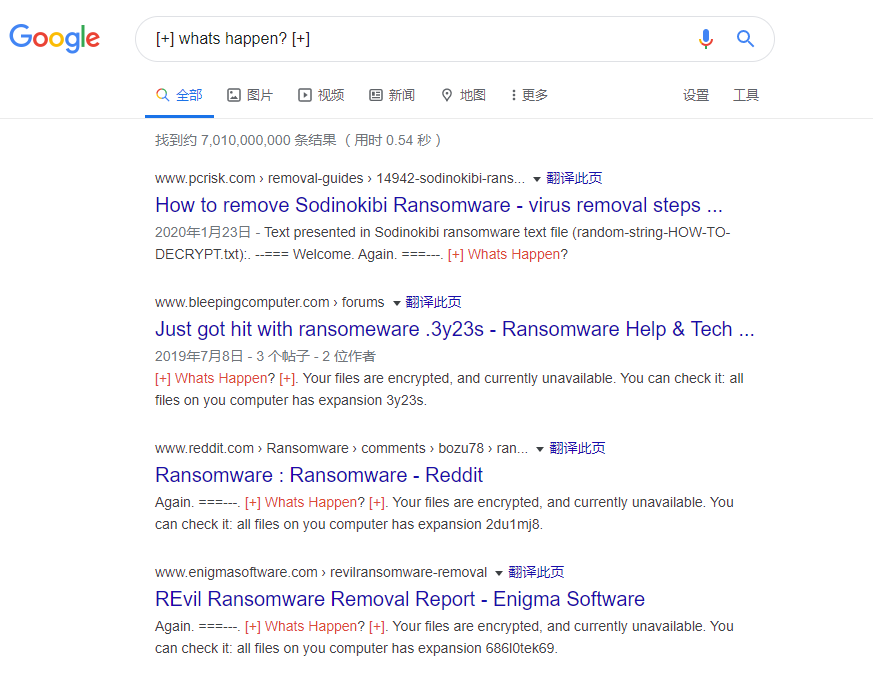
Task: Translate the enigmasoftware.com result page
Action: click(536, 572)
